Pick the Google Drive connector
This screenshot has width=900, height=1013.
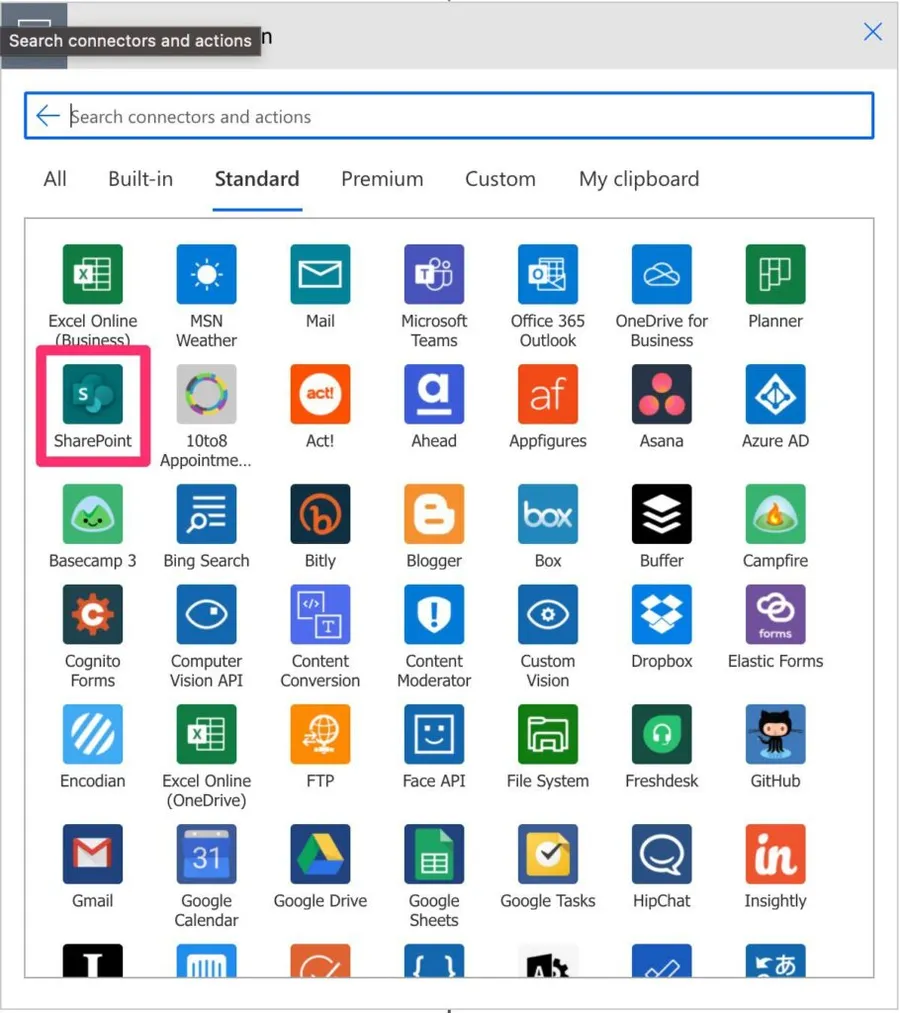320,854
